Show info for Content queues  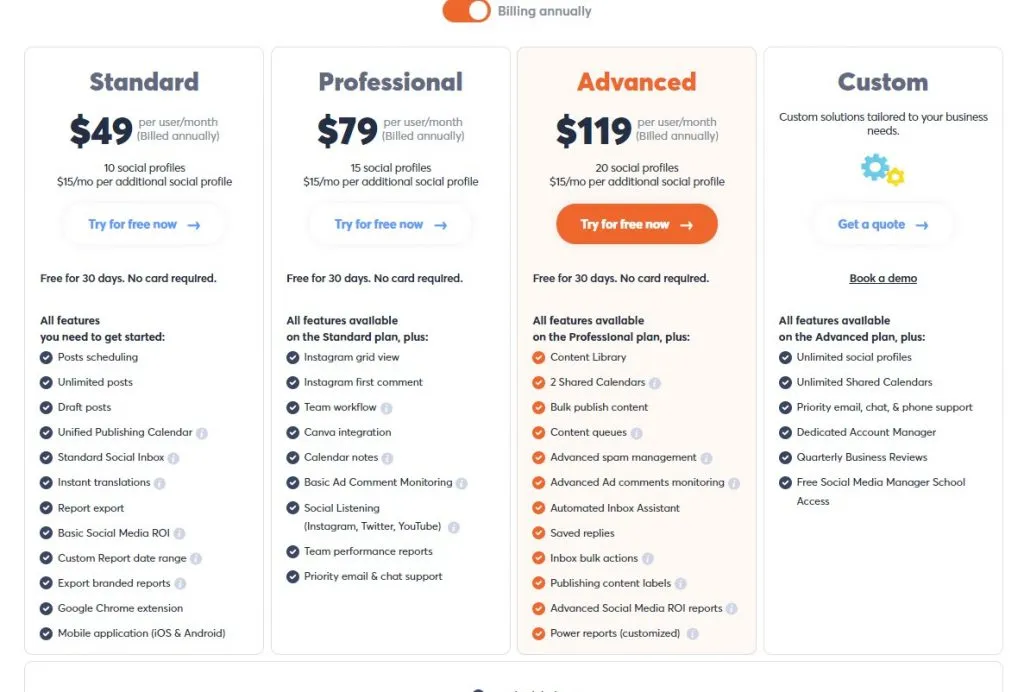click(637, 433)
